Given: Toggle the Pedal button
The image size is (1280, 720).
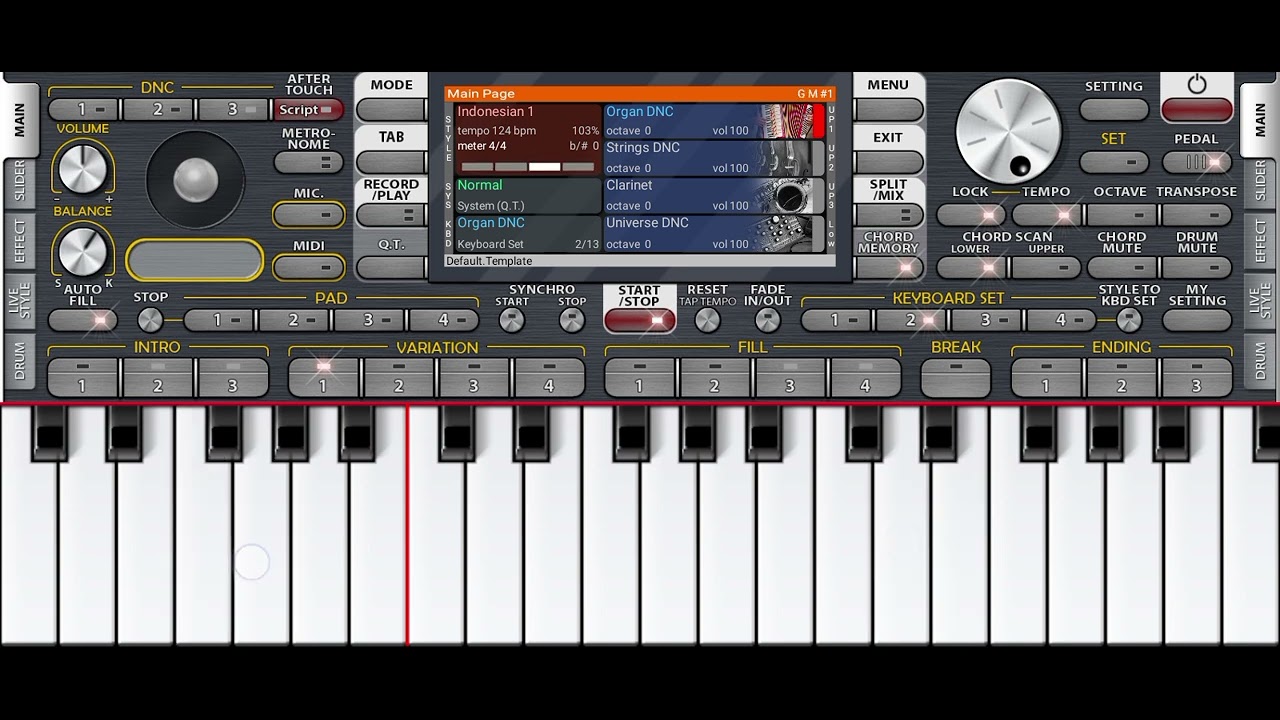Looking at the screenshot, I should pos(1197,162).
